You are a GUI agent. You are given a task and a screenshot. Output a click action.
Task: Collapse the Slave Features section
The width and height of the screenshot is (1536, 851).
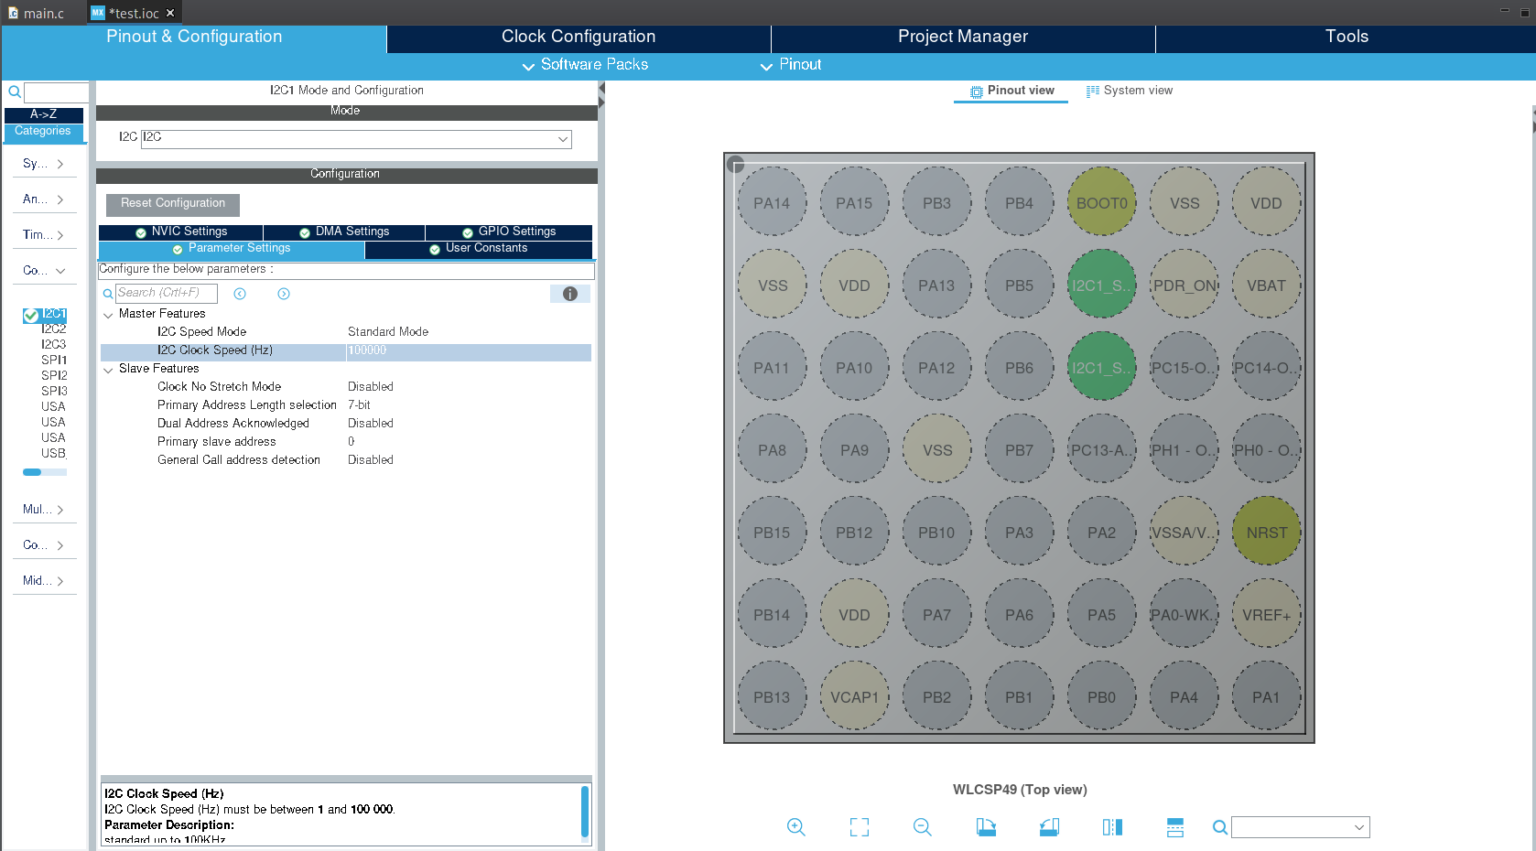point(108,369)
